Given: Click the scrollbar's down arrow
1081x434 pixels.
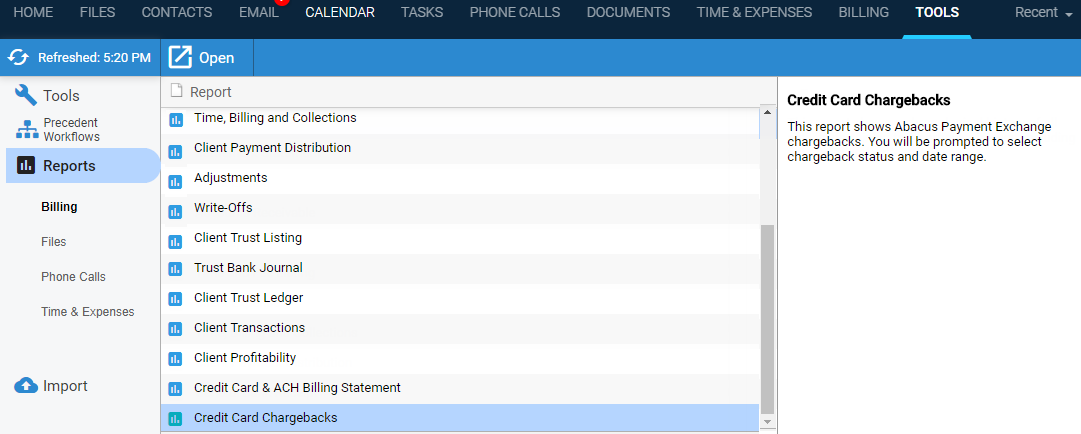Looking at the screenshot, I should [x=767, y=420].
